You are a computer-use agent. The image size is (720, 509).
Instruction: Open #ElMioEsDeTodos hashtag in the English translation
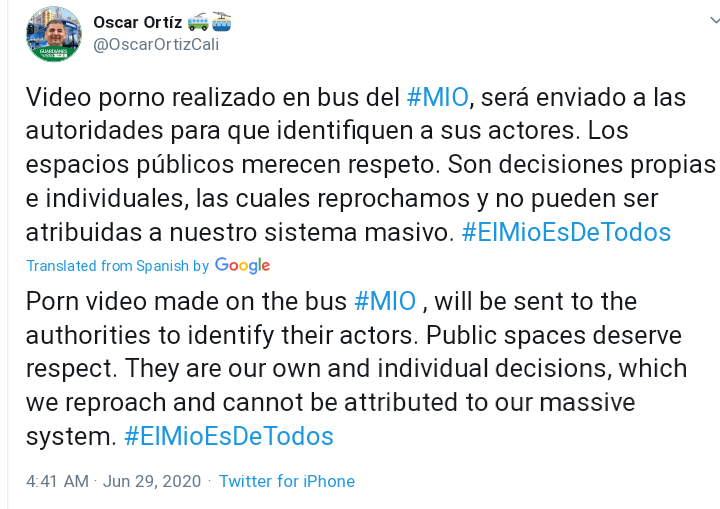[x=228, y=436]
